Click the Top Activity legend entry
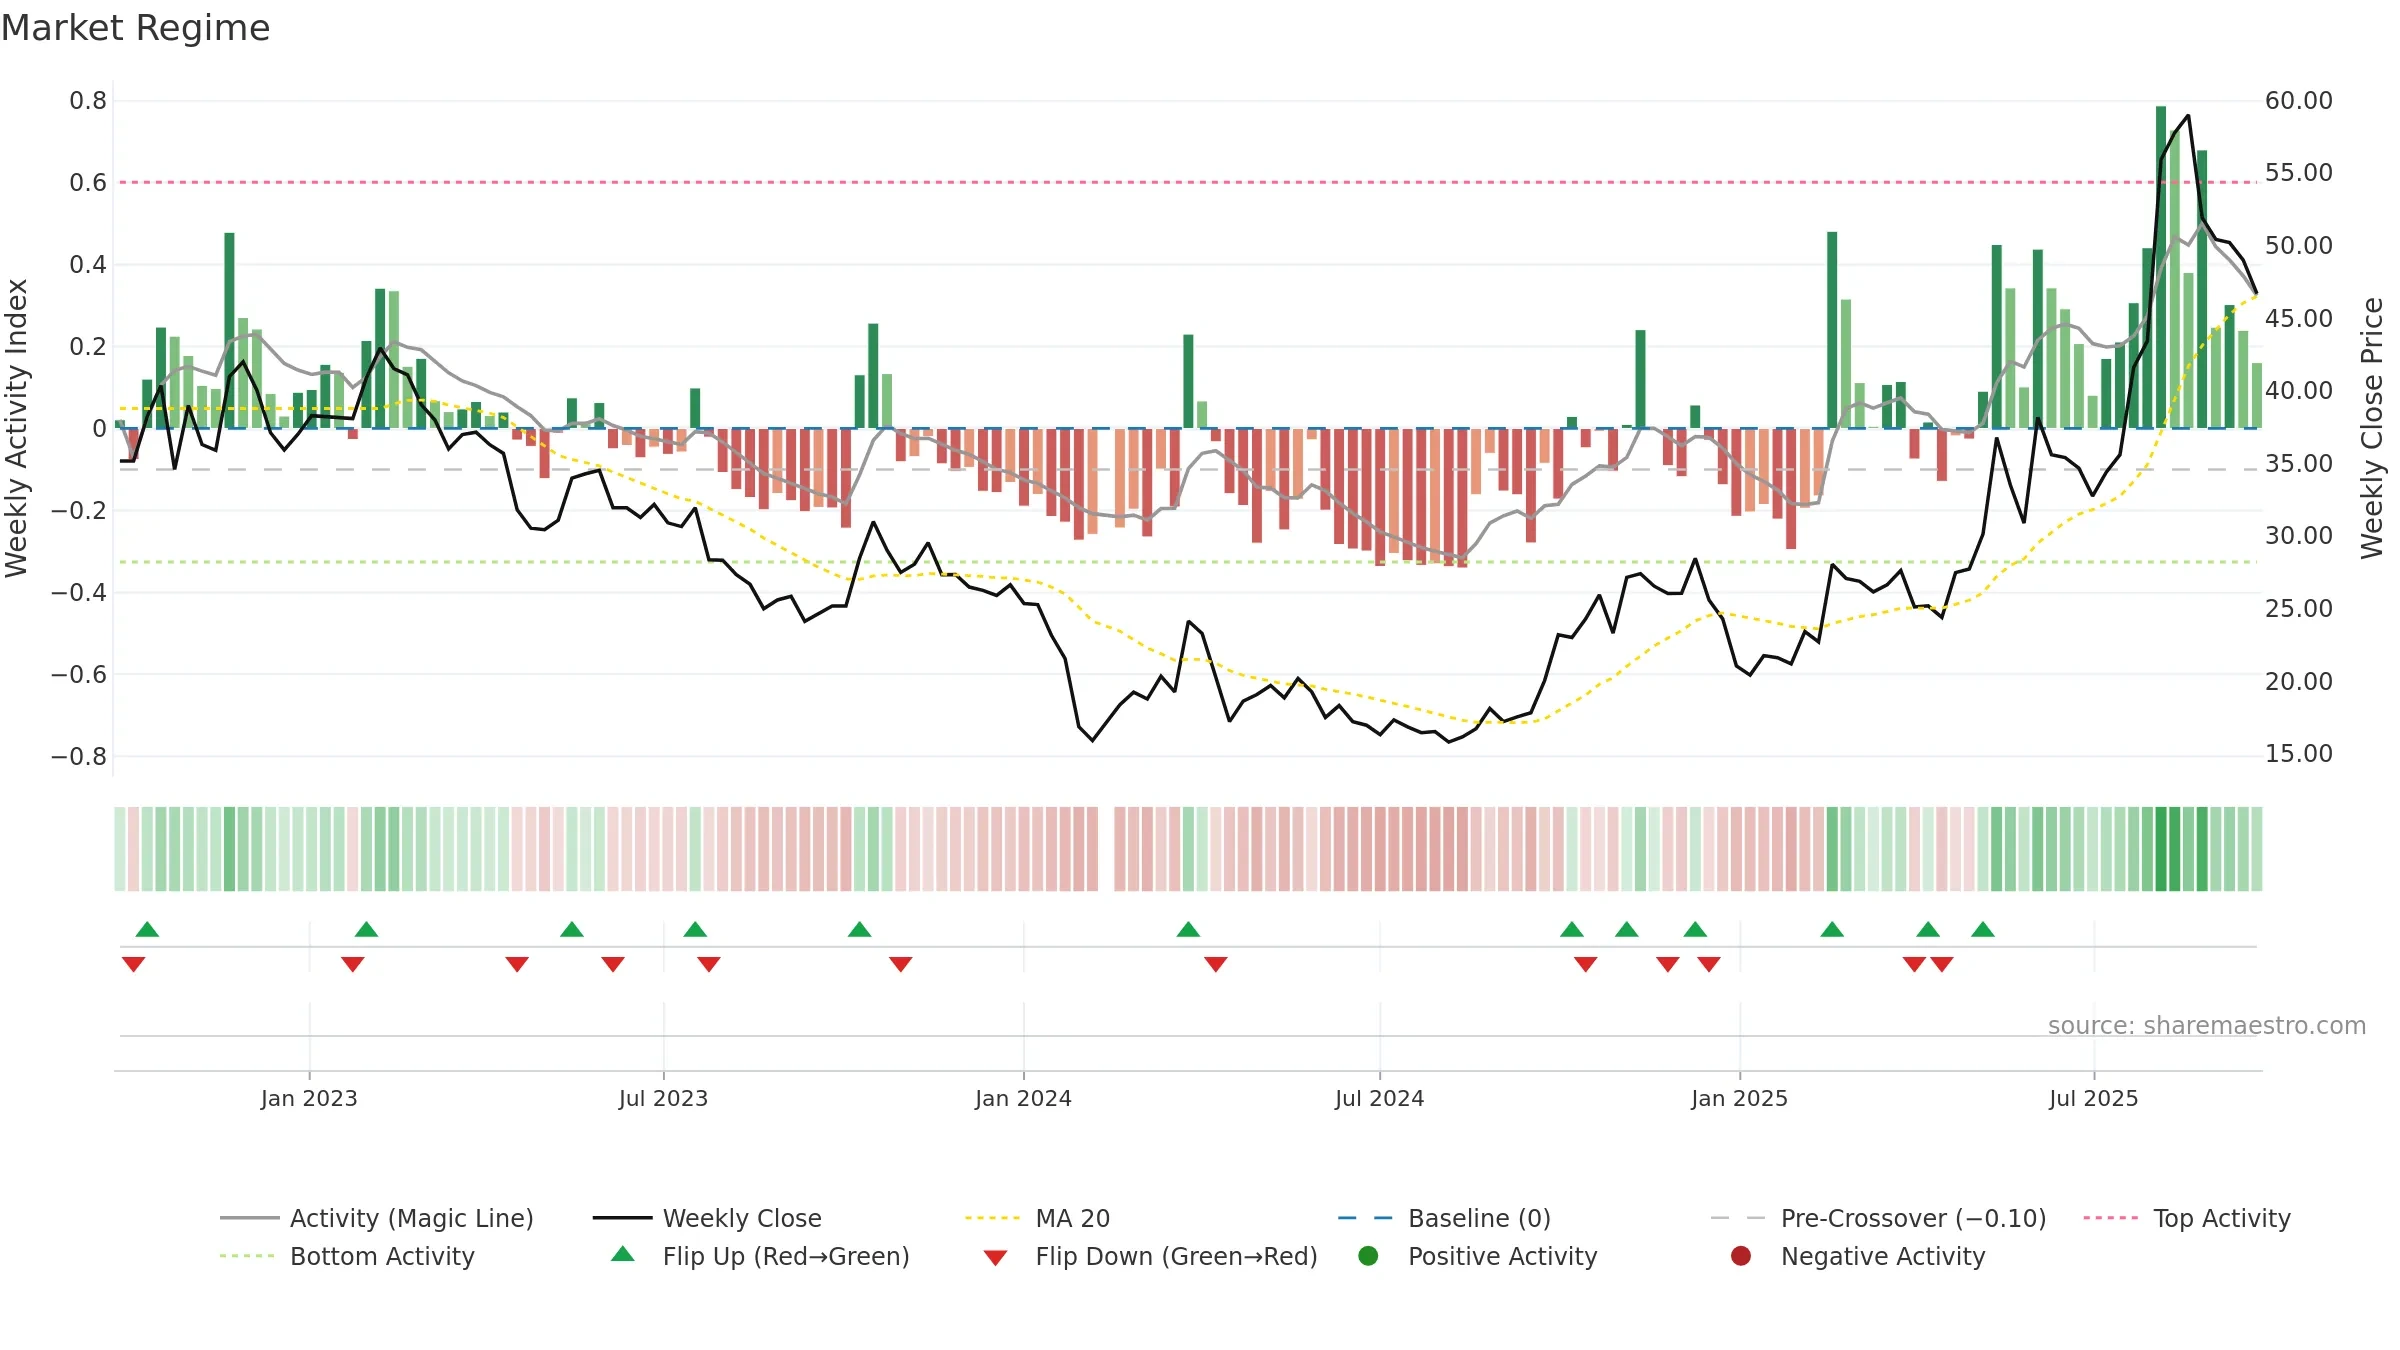This screenshot has height=1350, width=2400. pos(2187,1218)
